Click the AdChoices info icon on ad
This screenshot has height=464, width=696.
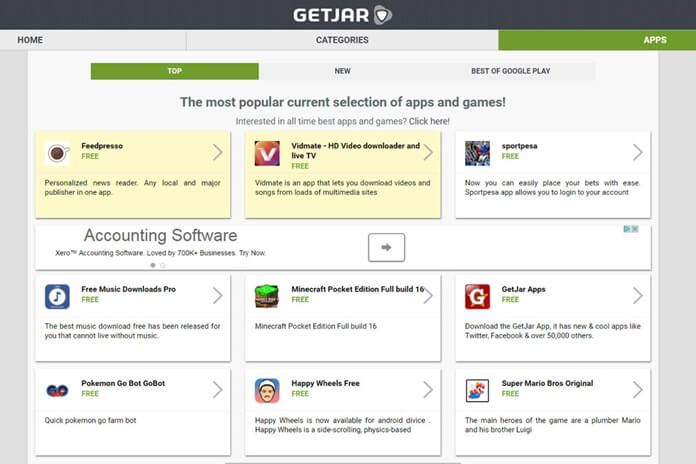[627, 229]
